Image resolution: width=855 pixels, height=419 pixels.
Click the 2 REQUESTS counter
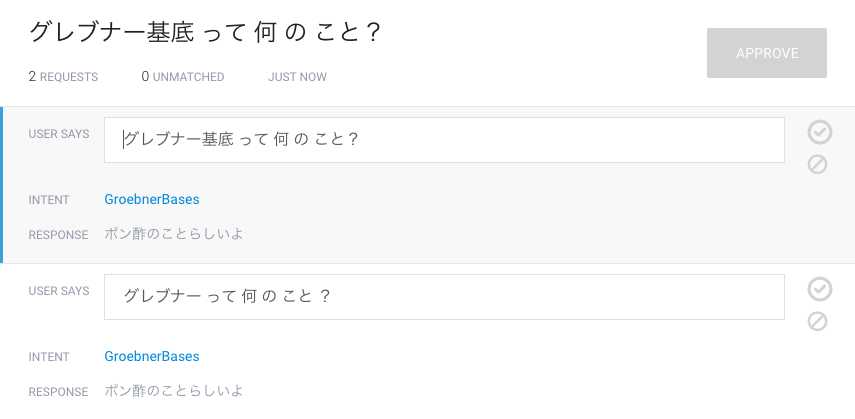pyautogui.click(x=63, y=77)
